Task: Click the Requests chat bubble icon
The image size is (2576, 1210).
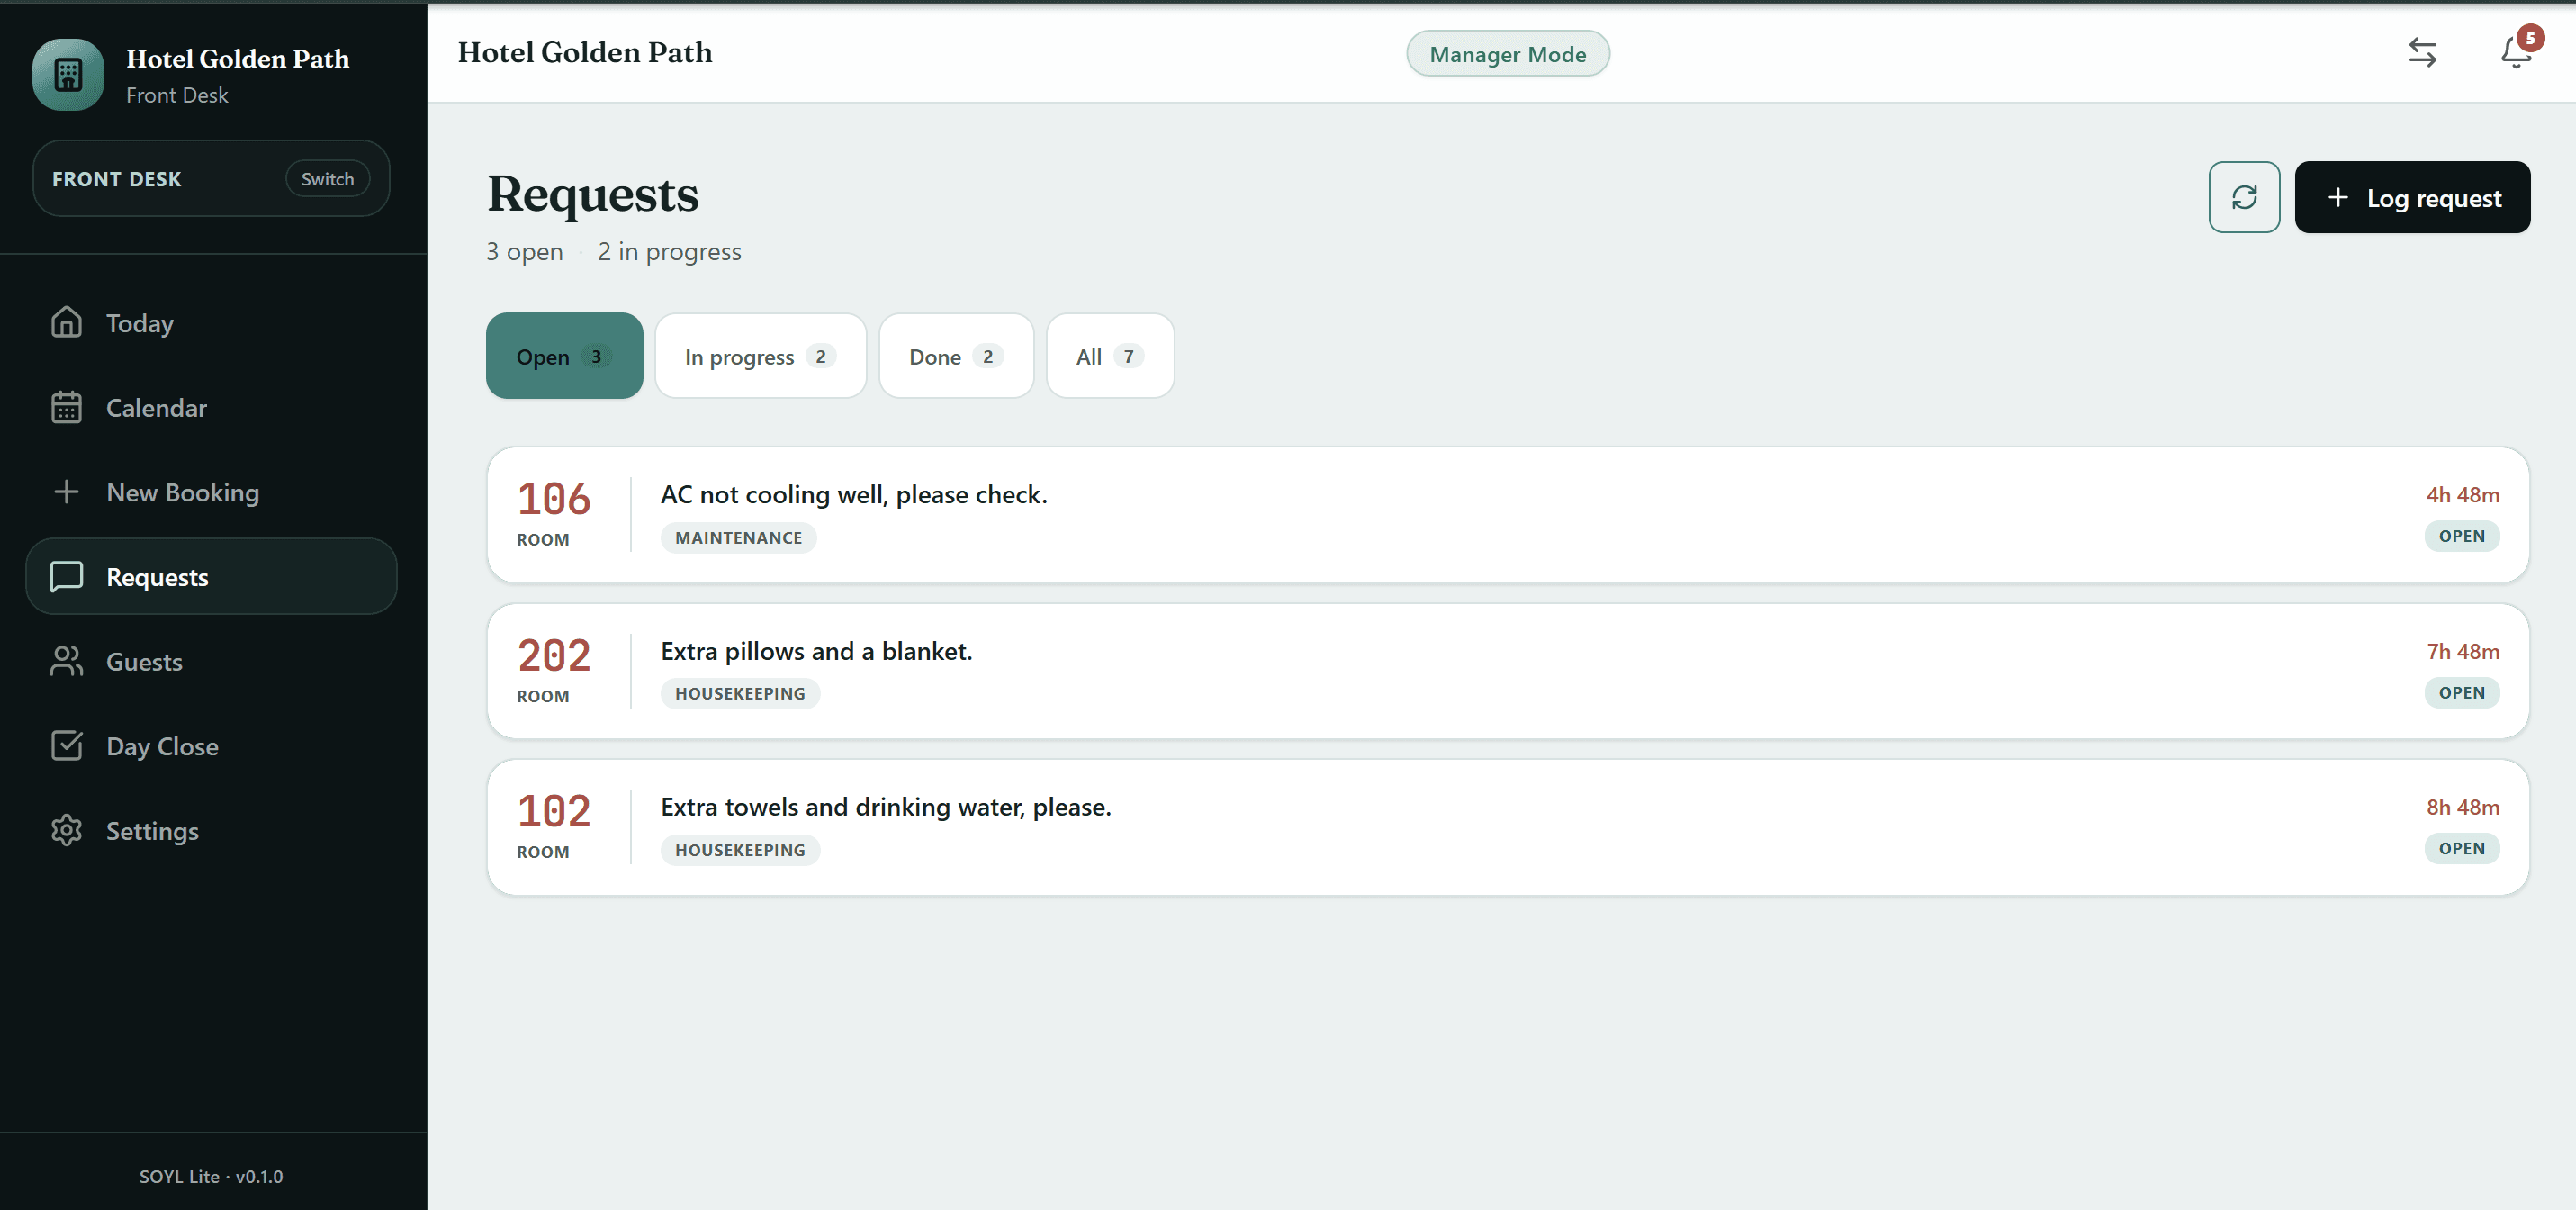Action: tap(66, 576)
